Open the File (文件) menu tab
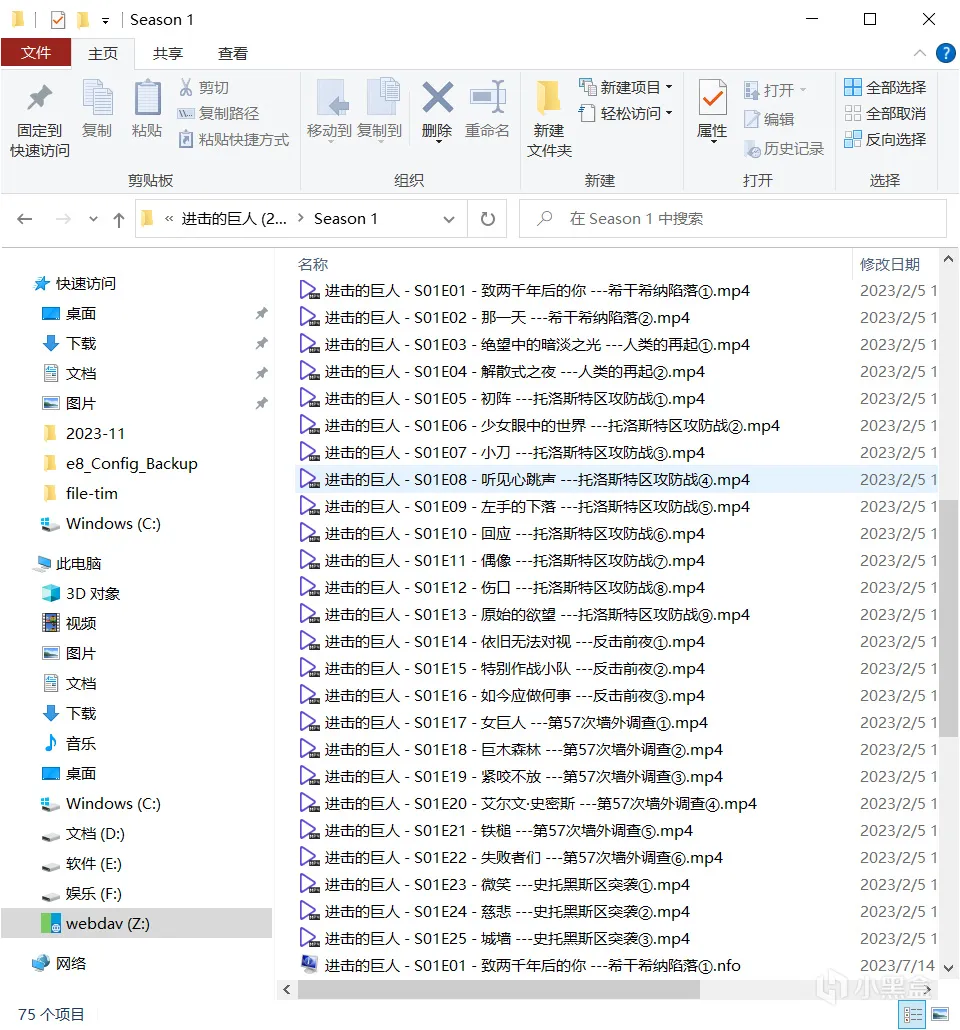Screen dimensions: 960x1030 point(36,53)
